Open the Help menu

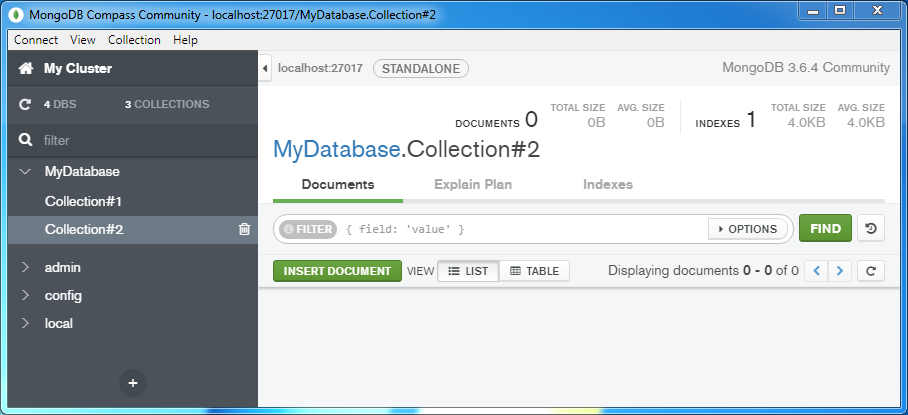pyautogui.click(x=185, y=40)
